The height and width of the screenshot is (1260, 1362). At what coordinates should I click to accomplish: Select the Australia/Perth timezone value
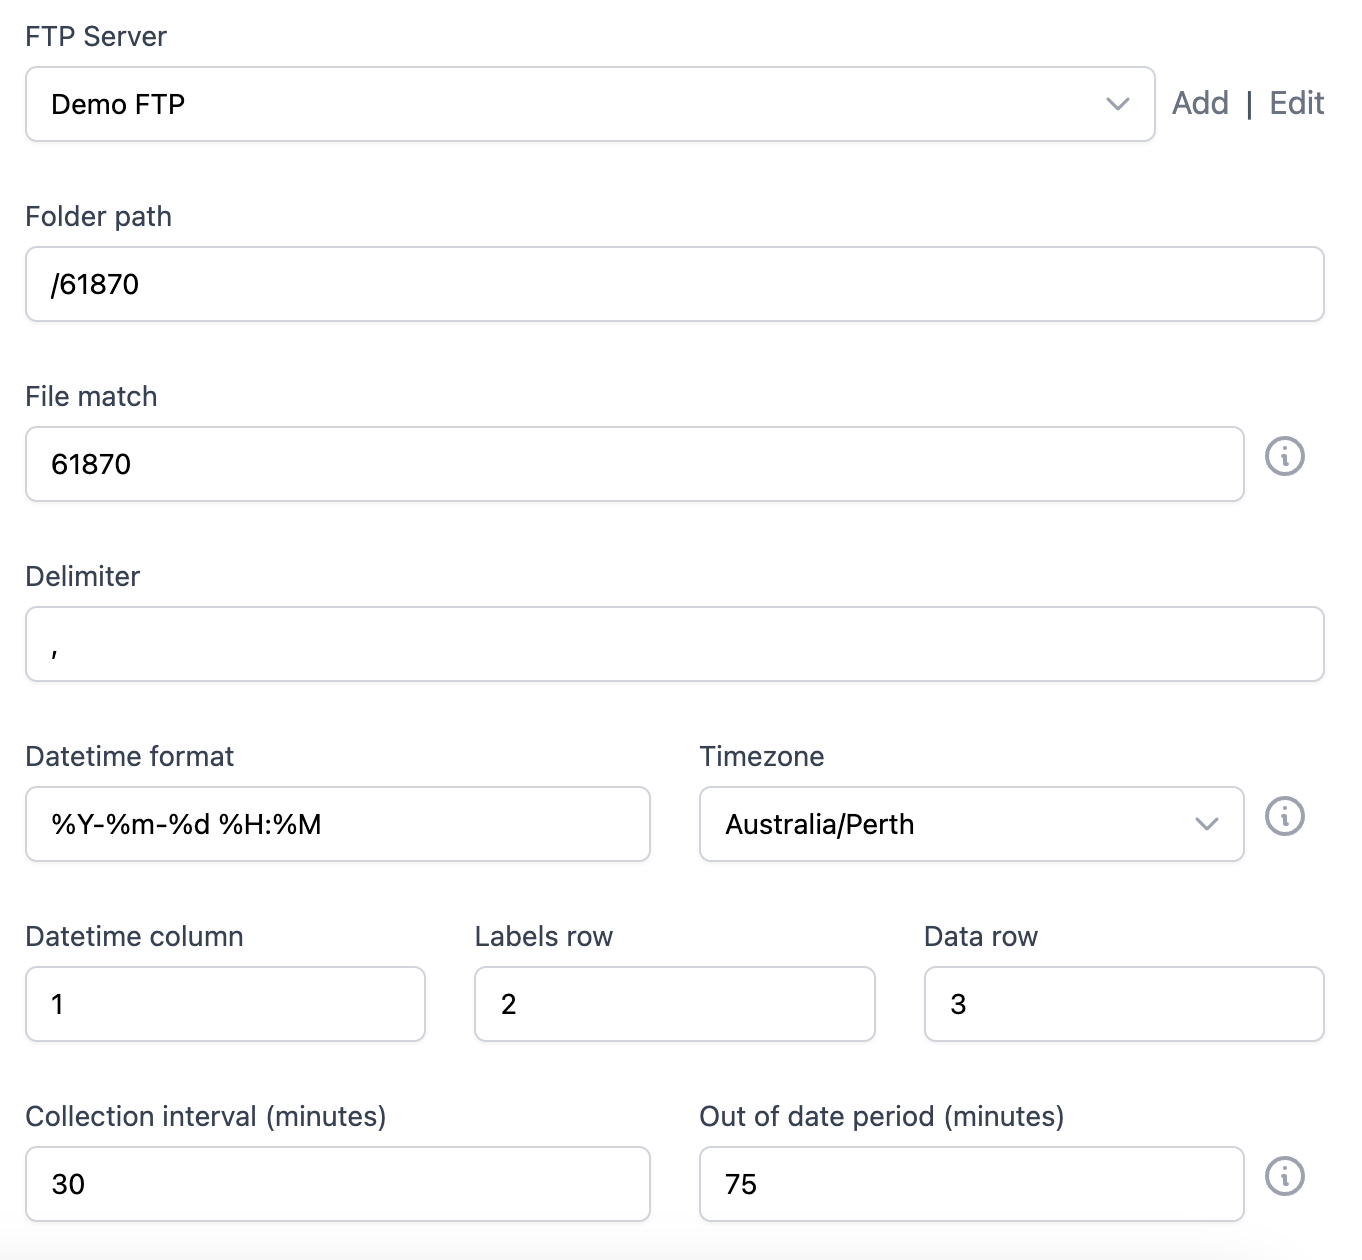(x=820, y=824)
